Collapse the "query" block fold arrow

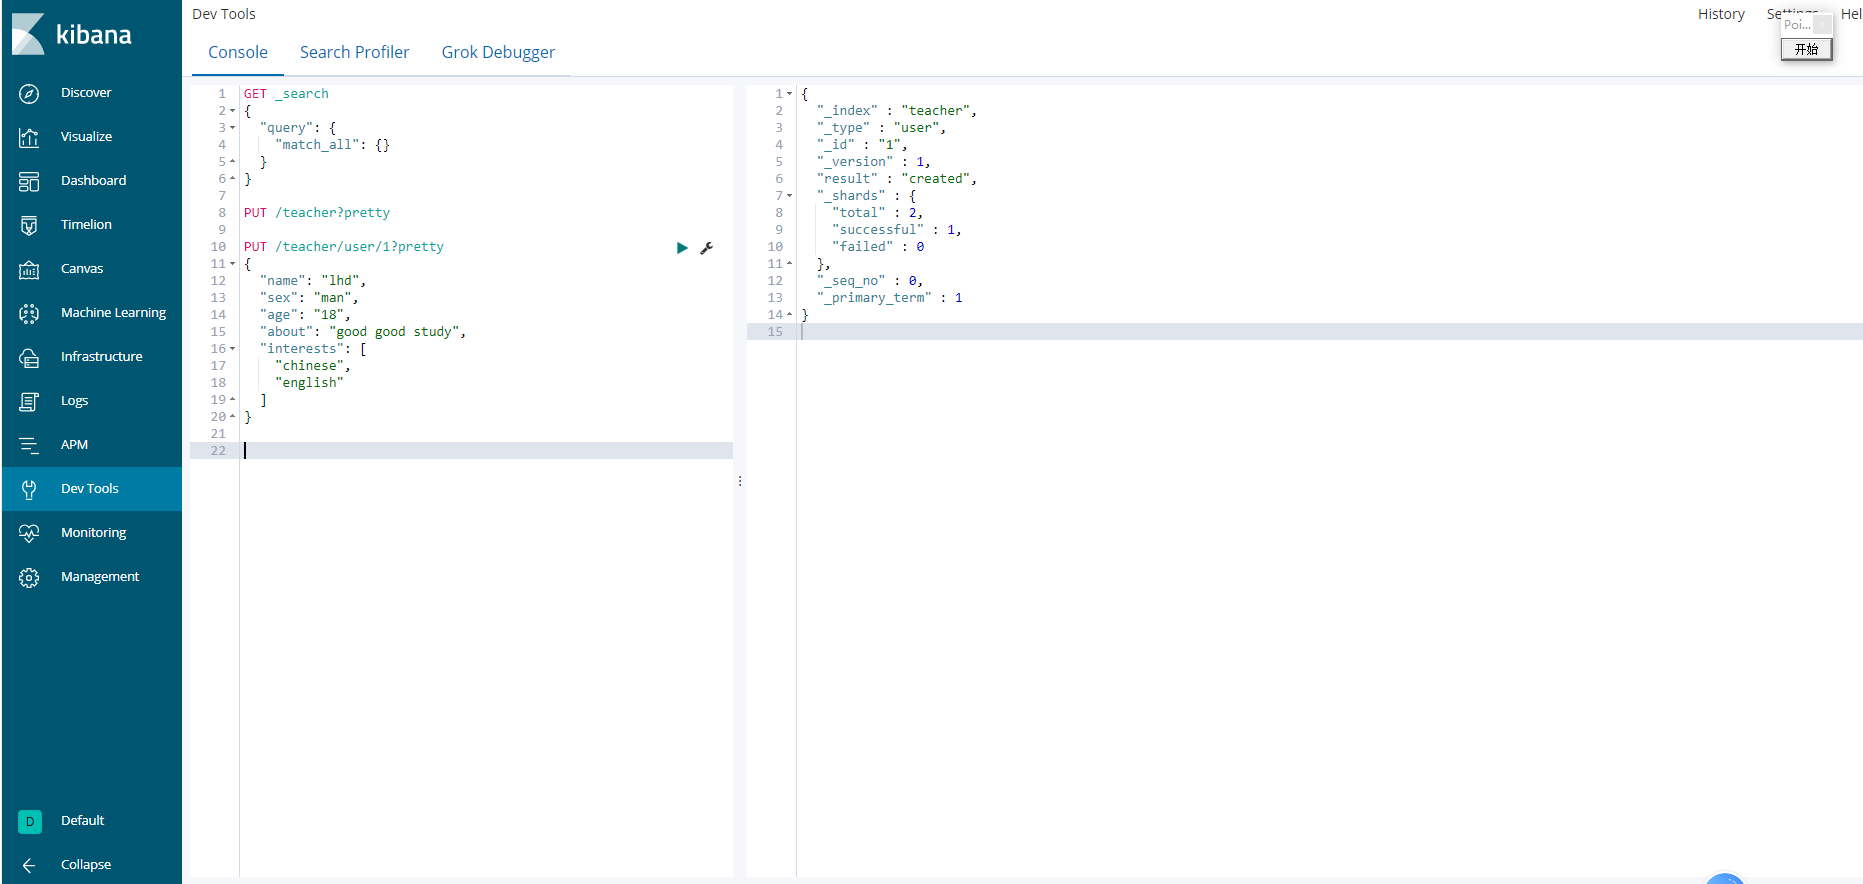coord(233,128)
